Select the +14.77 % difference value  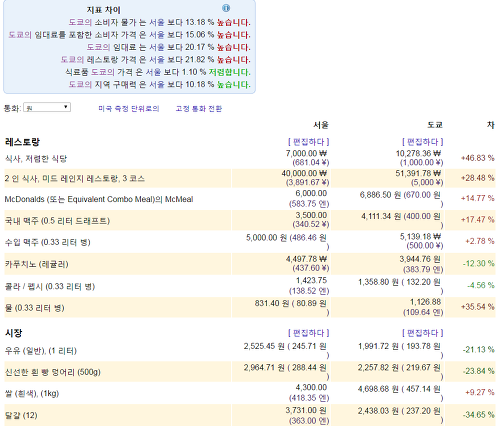[x=478, y=198]
